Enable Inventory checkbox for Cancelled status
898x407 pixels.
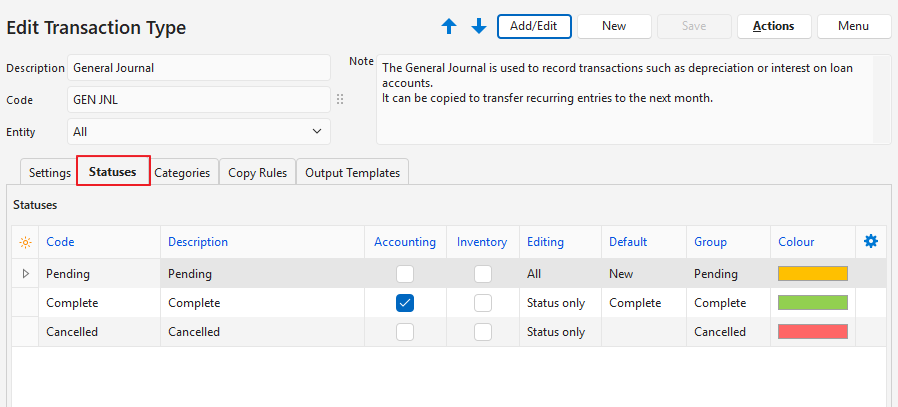483,332
